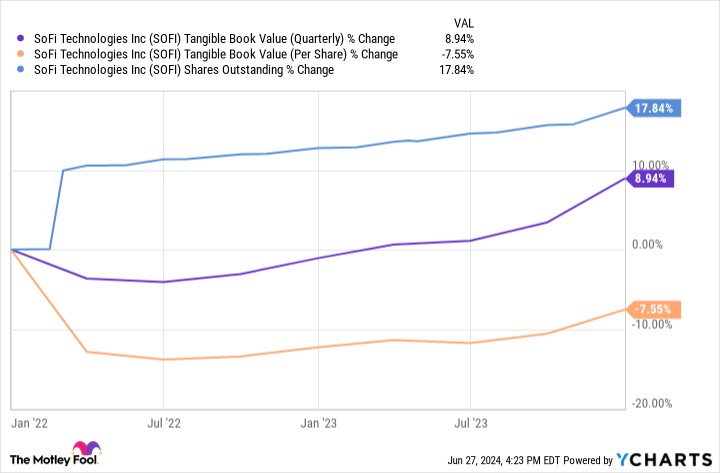Click the Jan '23 x-axis label

(x=318, y=425)
